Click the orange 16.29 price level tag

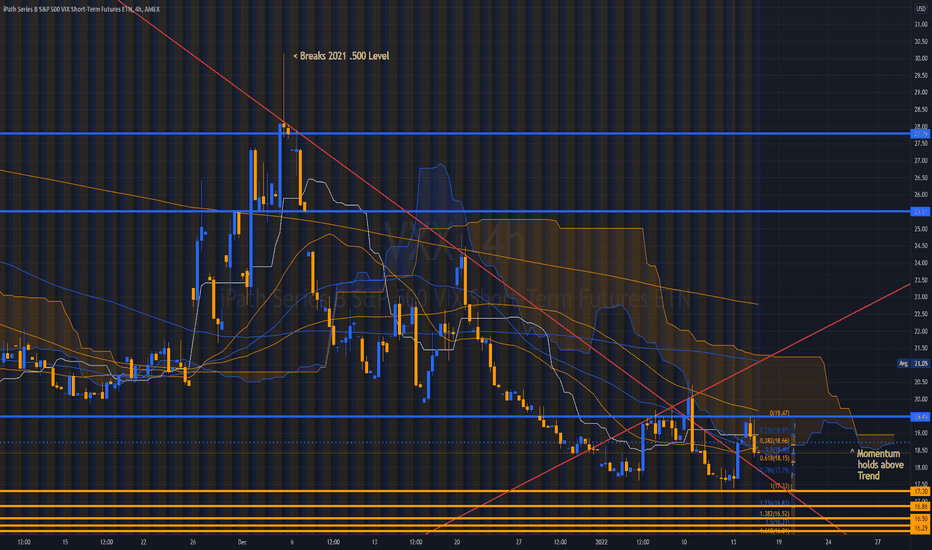(x=921, y=528)
